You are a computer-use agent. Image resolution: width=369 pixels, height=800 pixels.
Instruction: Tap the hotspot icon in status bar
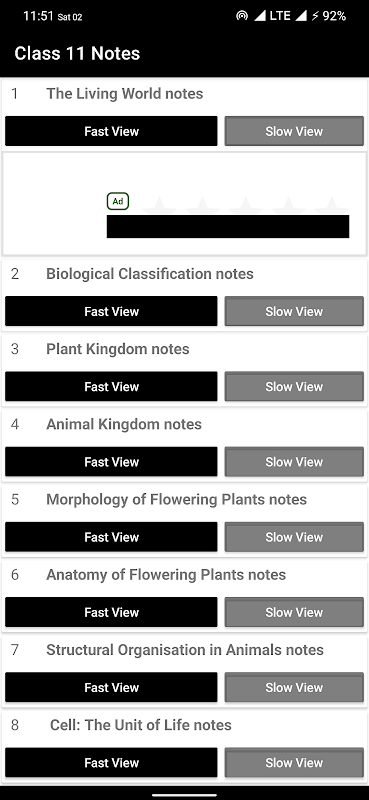pos(241,16)
